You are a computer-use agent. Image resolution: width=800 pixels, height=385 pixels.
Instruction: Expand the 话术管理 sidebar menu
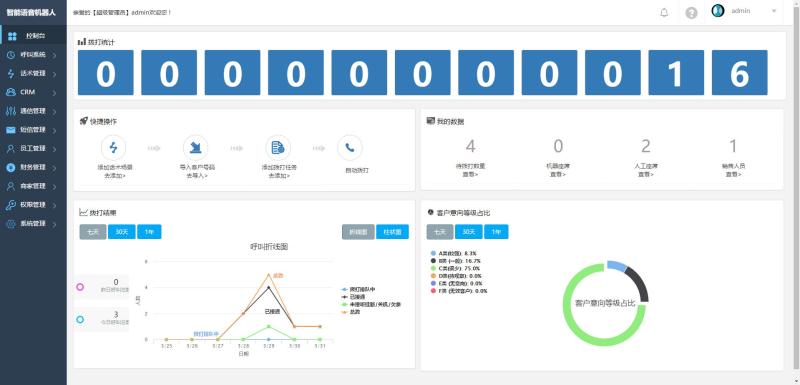(x=34, y=73)
